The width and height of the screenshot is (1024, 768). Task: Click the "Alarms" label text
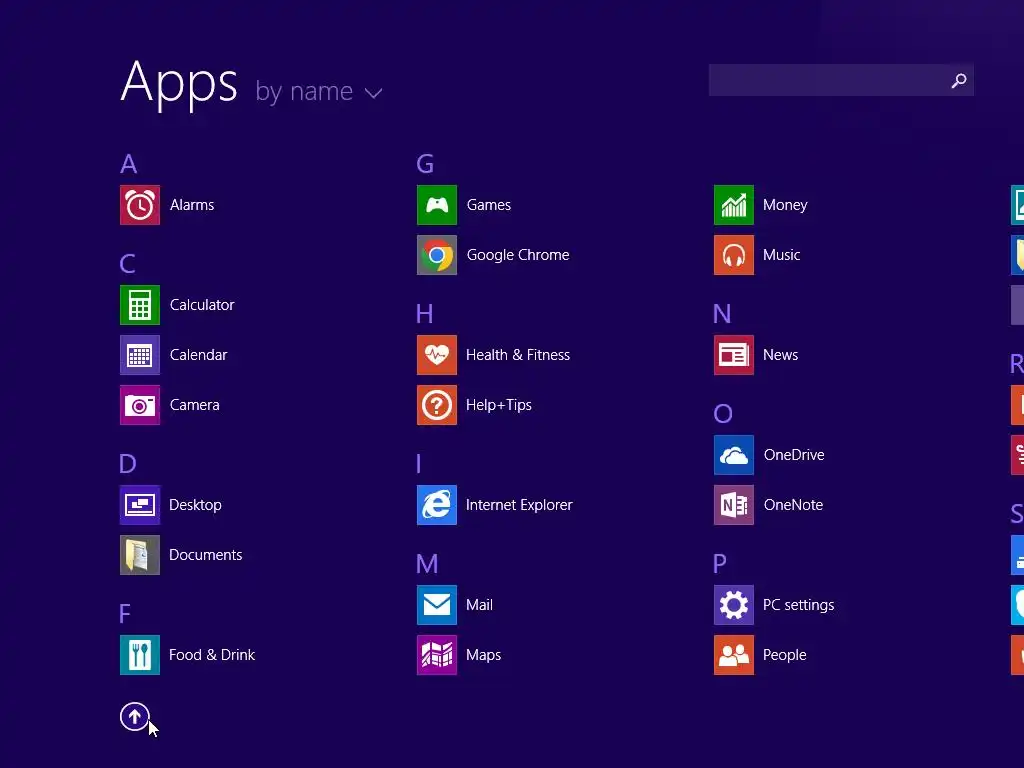192,205
